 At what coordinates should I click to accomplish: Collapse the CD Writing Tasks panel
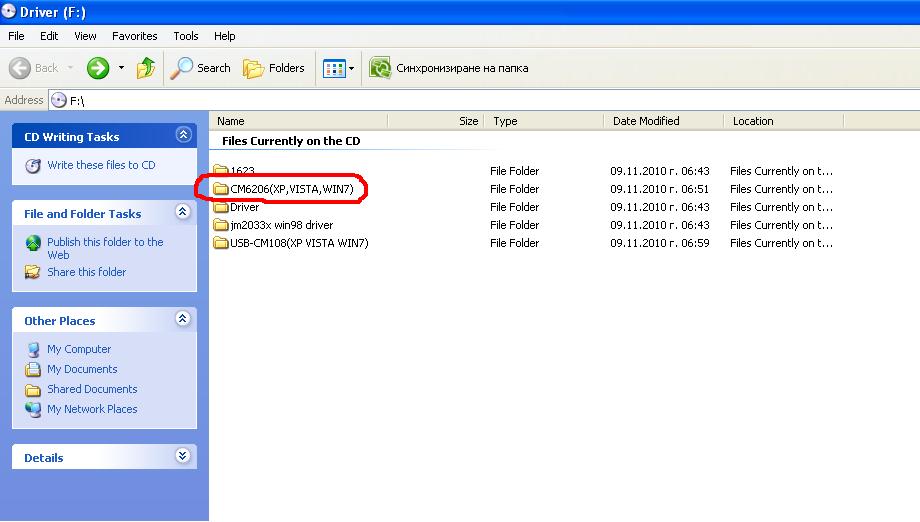pyautogui.click(x=183, y=135)
